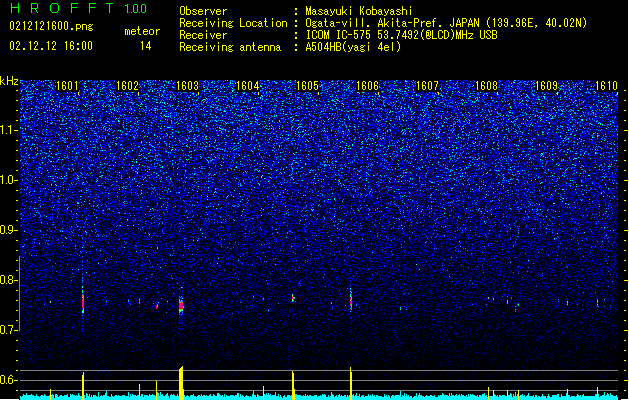Image resolution: width=629 pixels, height=400 pixels.
Task: Click the 1607 time marker
Action: pos(427,86)
